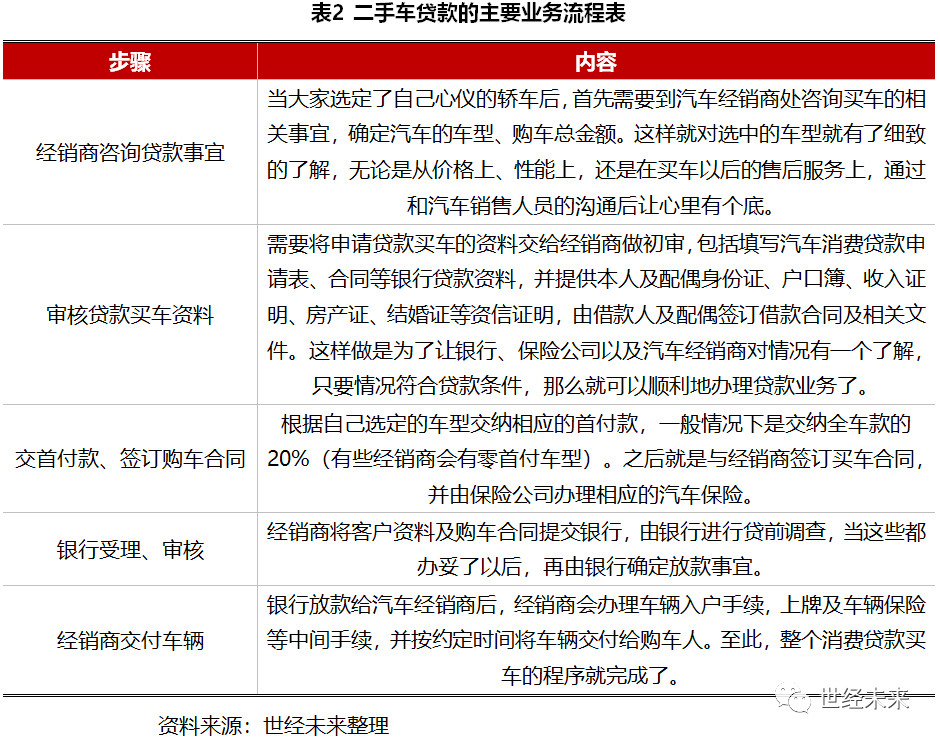Click the line 车的程序就完成了
Screen dimensions: 940x740
click(591, 676)
